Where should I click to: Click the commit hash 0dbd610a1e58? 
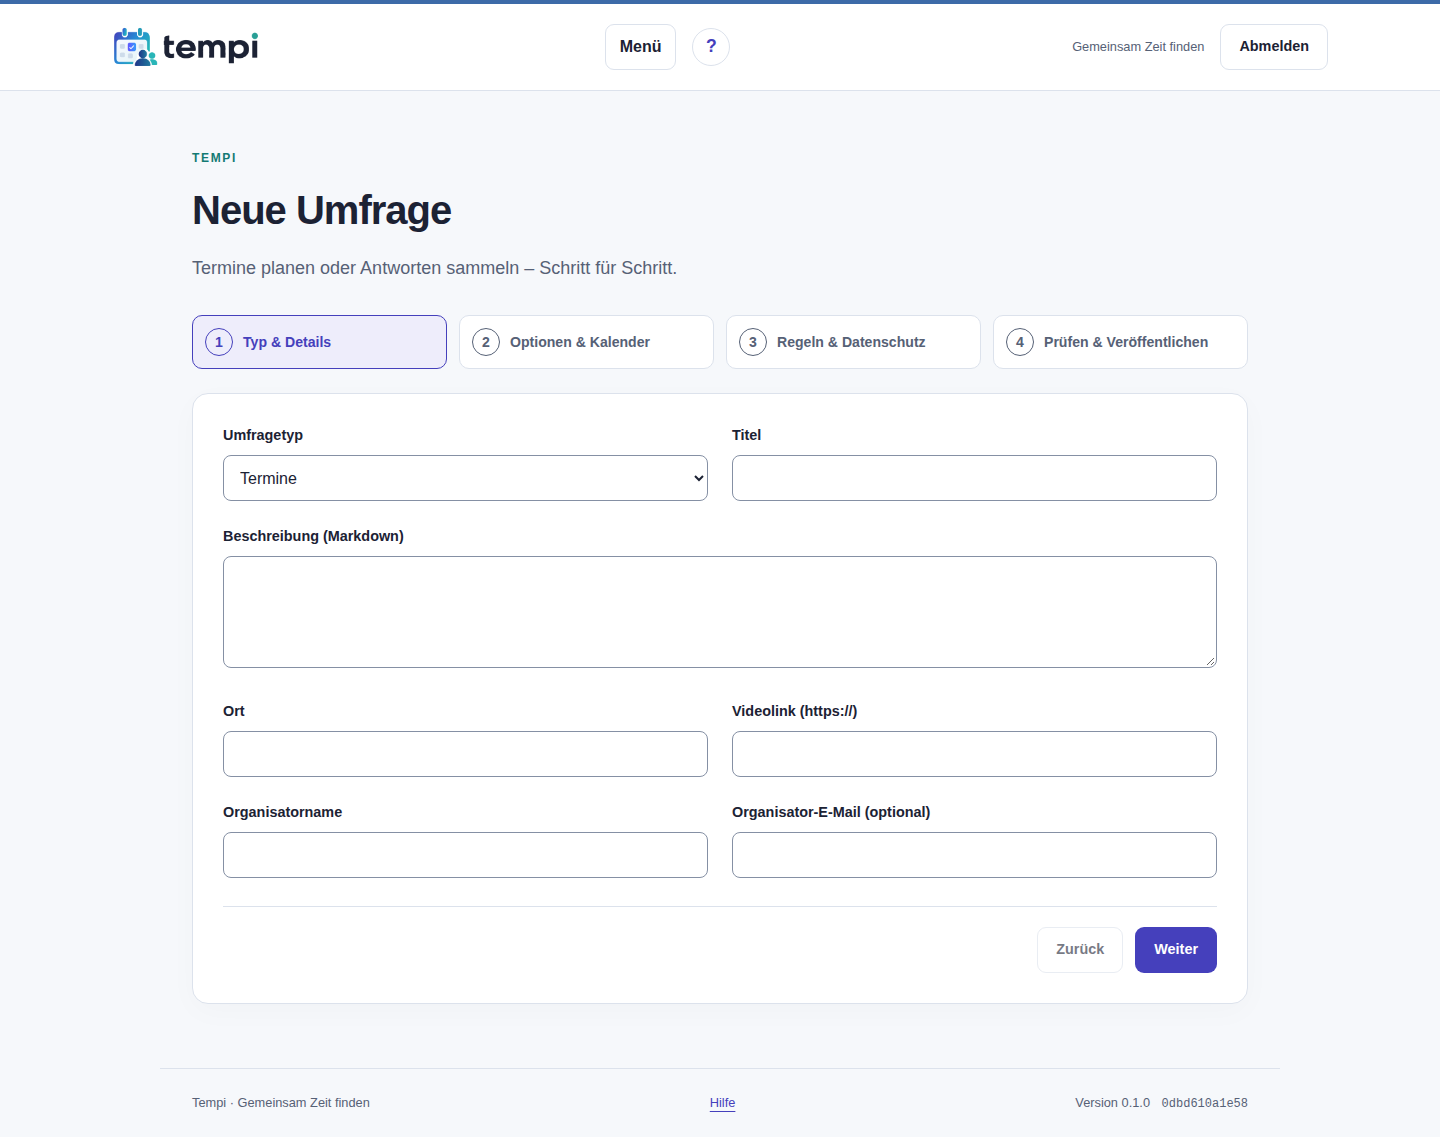[x=1204, y=1103]
